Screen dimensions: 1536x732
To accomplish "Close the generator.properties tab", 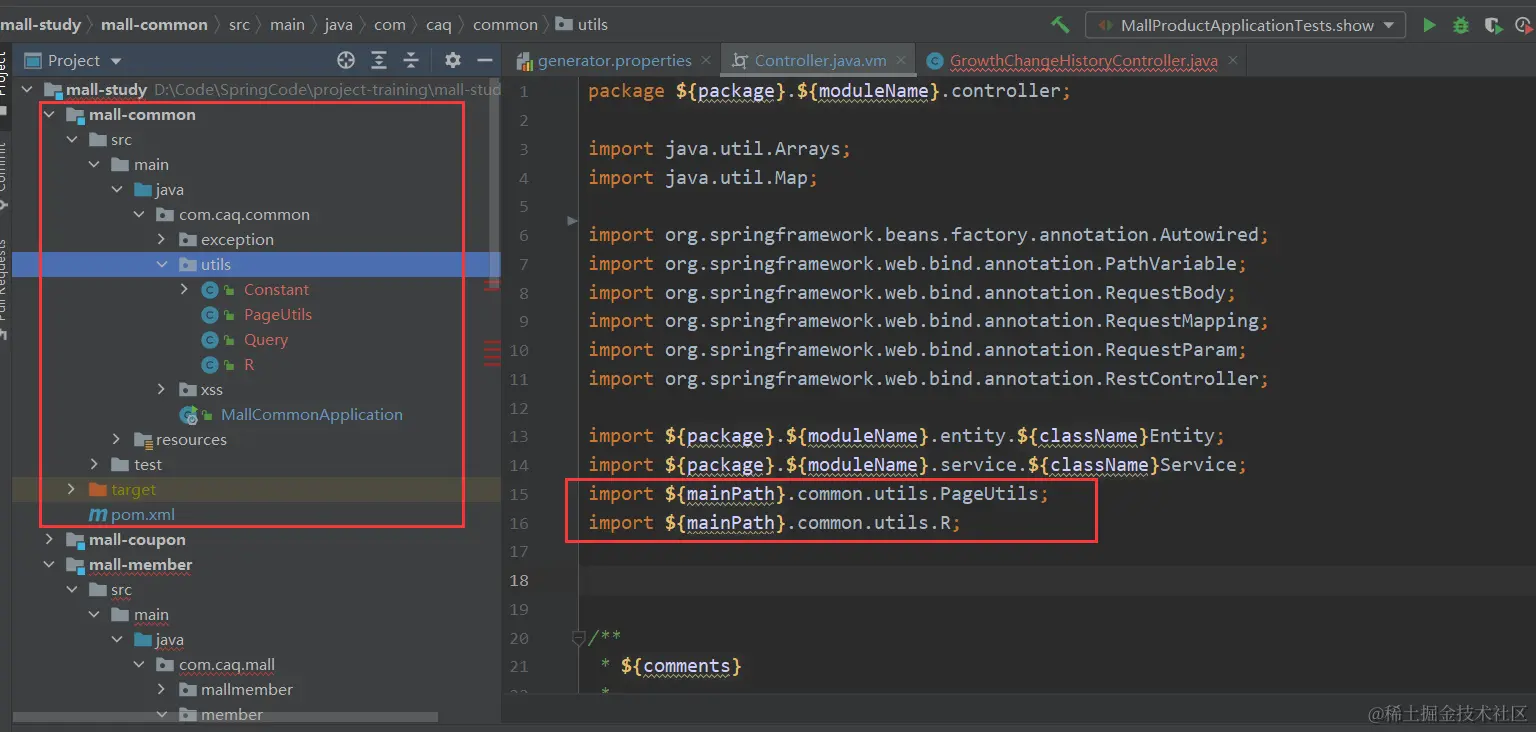I will (x=707, y=61).
